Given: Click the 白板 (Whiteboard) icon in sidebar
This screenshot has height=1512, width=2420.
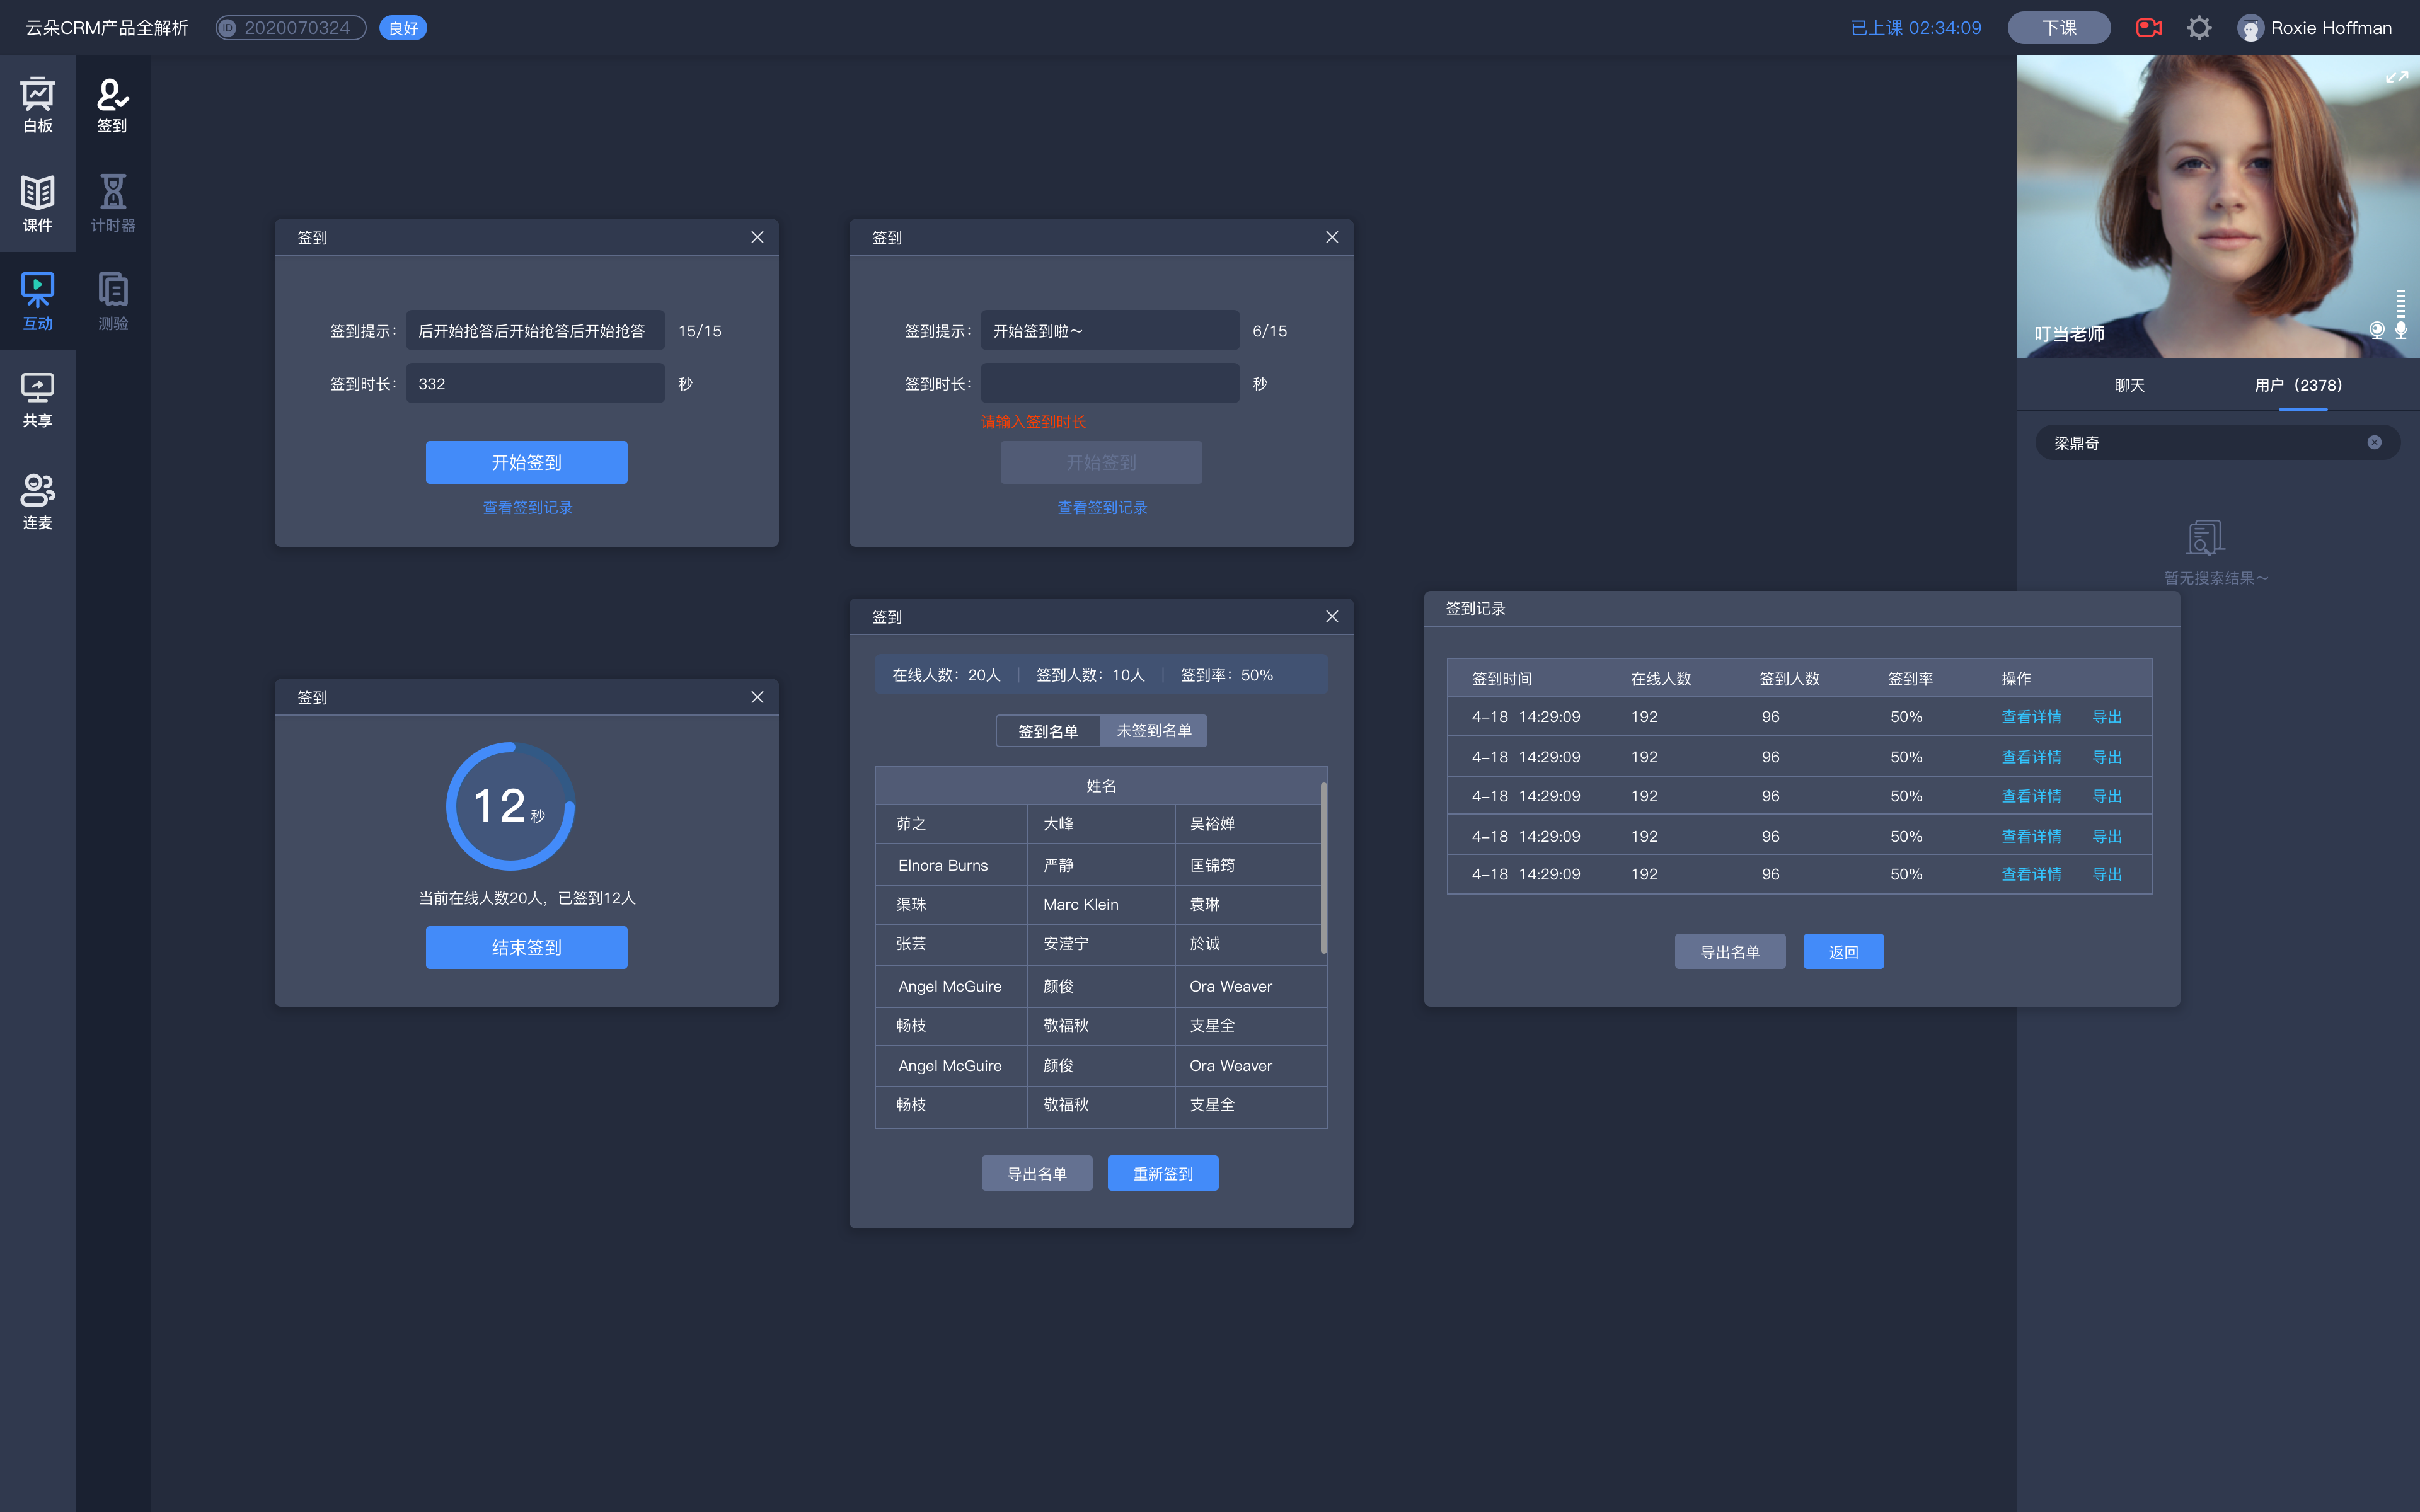Looking at the screenshot, I should (38, 101).
